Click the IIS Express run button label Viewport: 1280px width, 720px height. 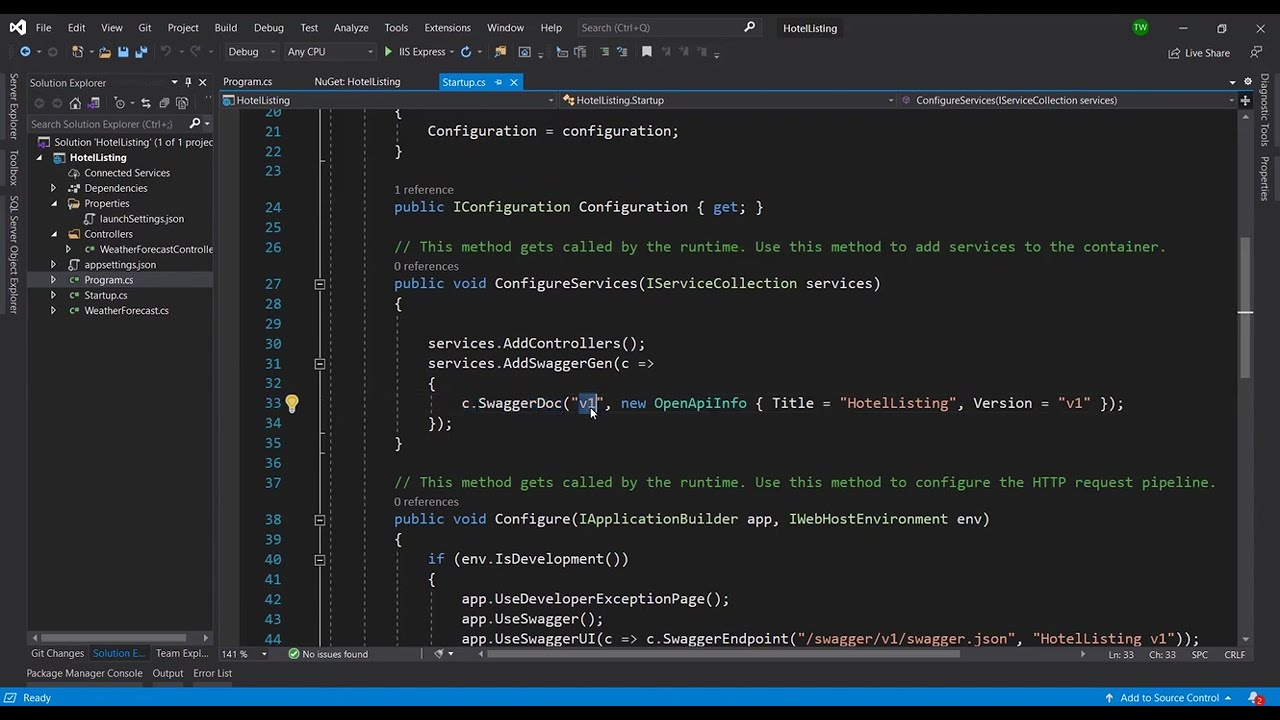click(x=421, y=52)
